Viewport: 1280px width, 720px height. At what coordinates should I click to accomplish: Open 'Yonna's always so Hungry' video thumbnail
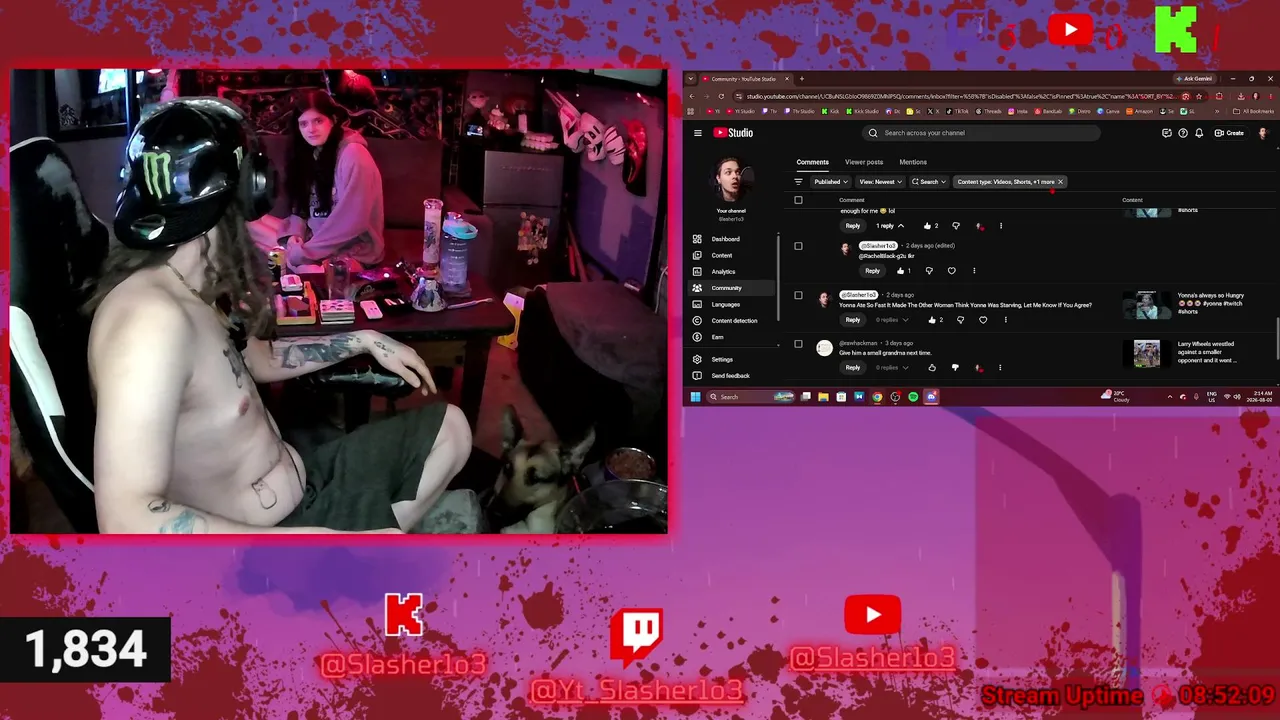(1147, 305)
